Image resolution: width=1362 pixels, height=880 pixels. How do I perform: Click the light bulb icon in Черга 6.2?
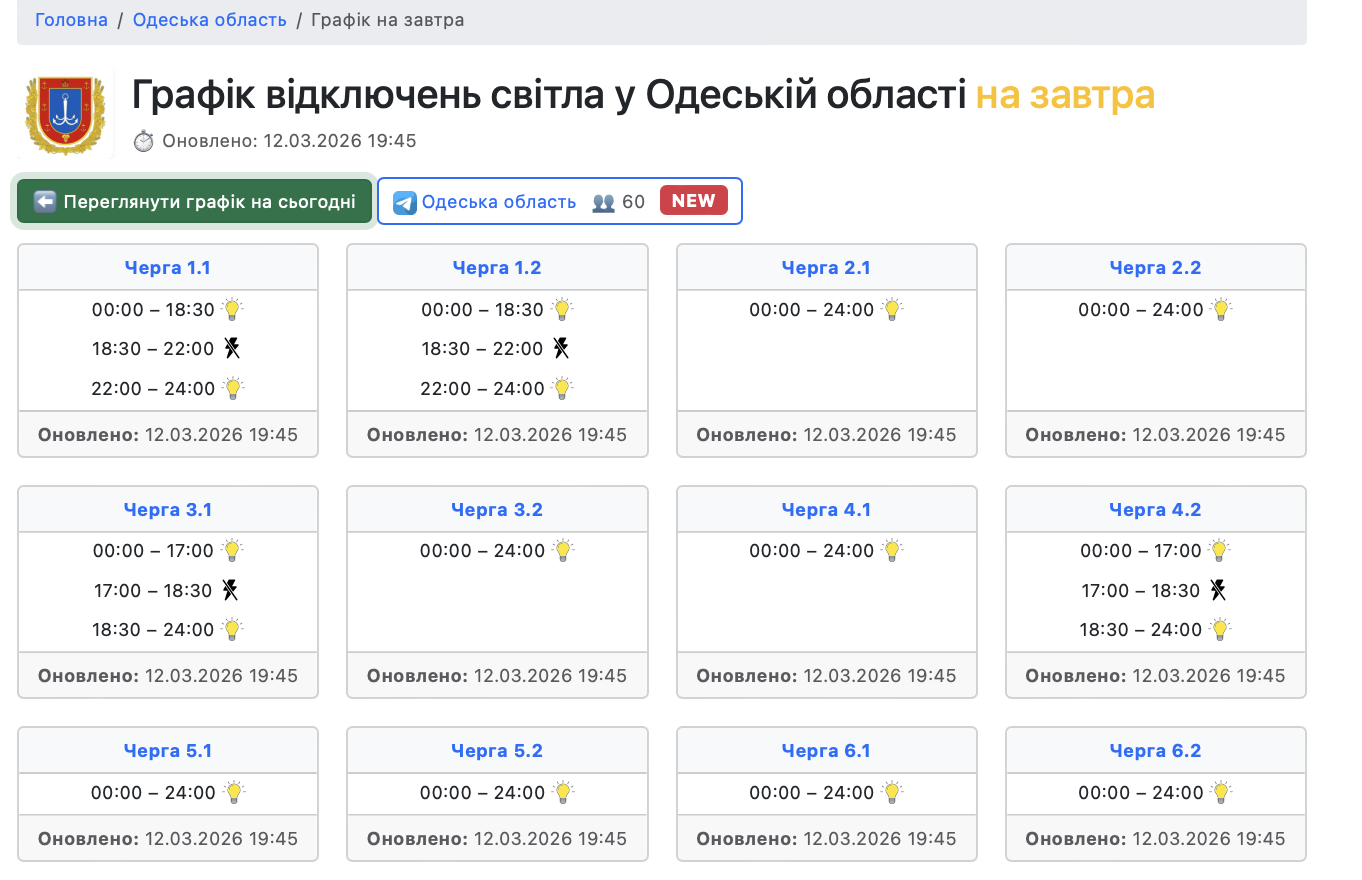pos(1221,792)
